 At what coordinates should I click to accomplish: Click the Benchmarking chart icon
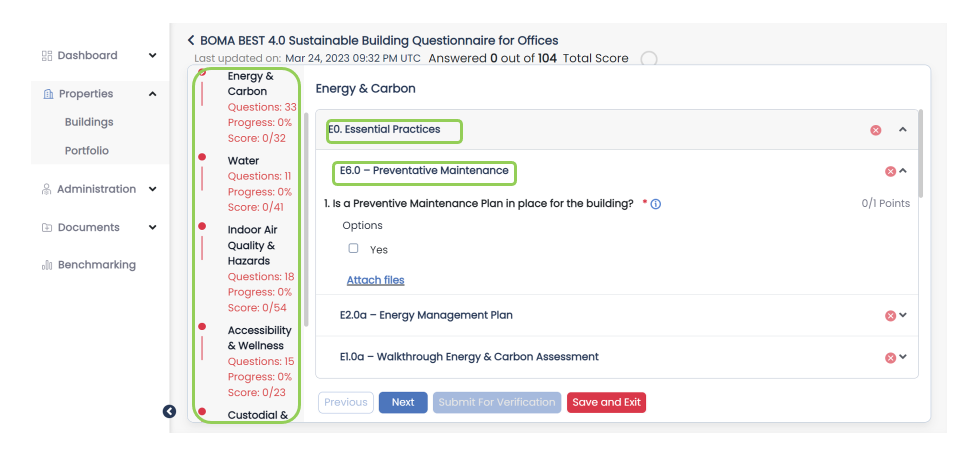(47, 265)
